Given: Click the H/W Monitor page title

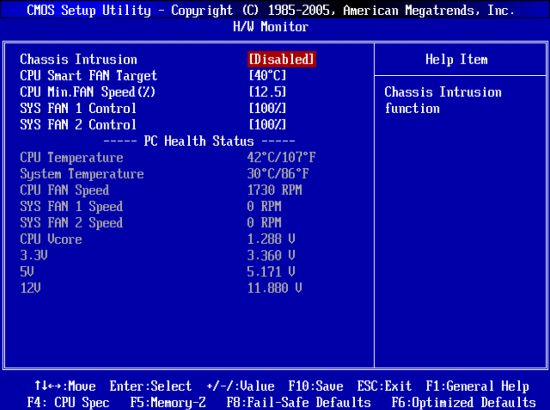Looking at the screenshot, I should click(271, 27).
